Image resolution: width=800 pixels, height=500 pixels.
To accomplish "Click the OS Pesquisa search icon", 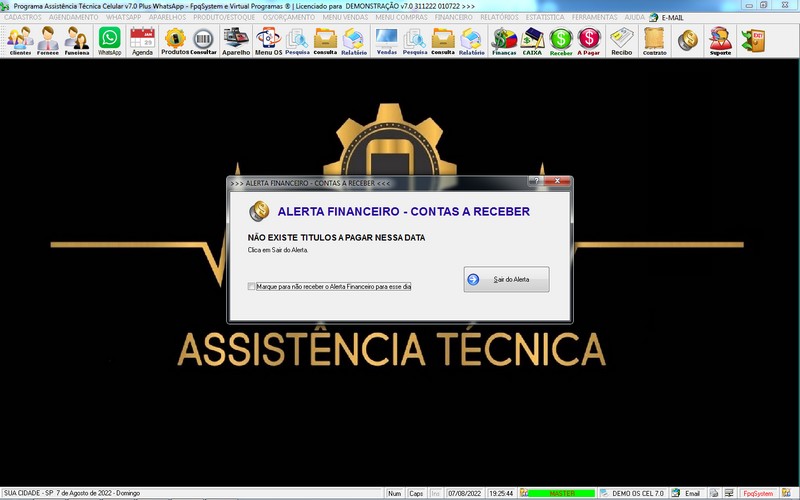I will tap(297, 41).
